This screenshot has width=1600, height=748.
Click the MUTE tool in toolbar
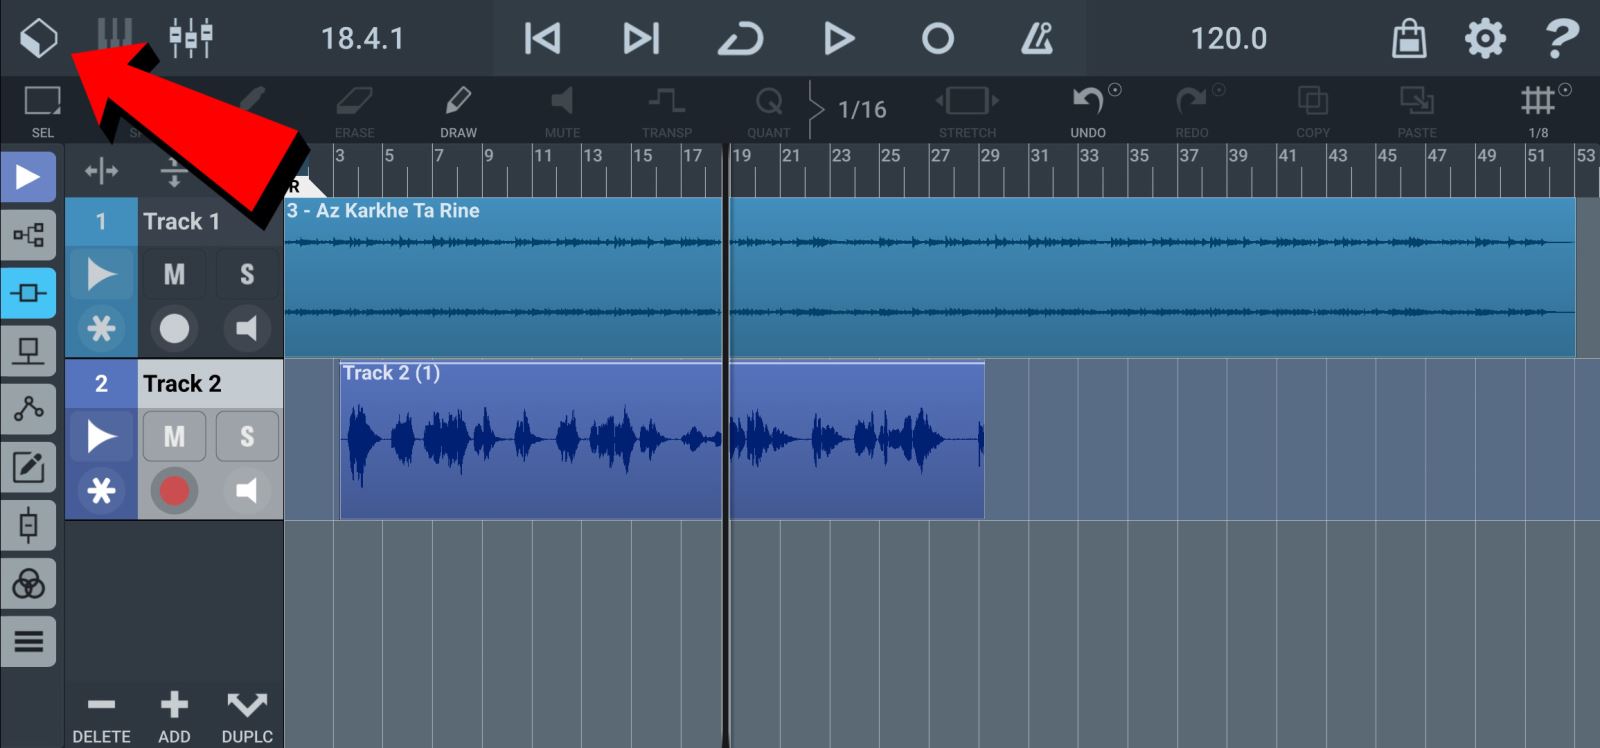[x=562, y=111]
